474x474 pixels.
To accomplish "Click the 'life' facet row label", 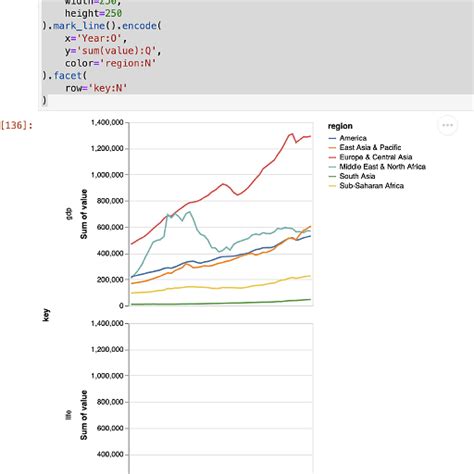I will pos(69,415).
